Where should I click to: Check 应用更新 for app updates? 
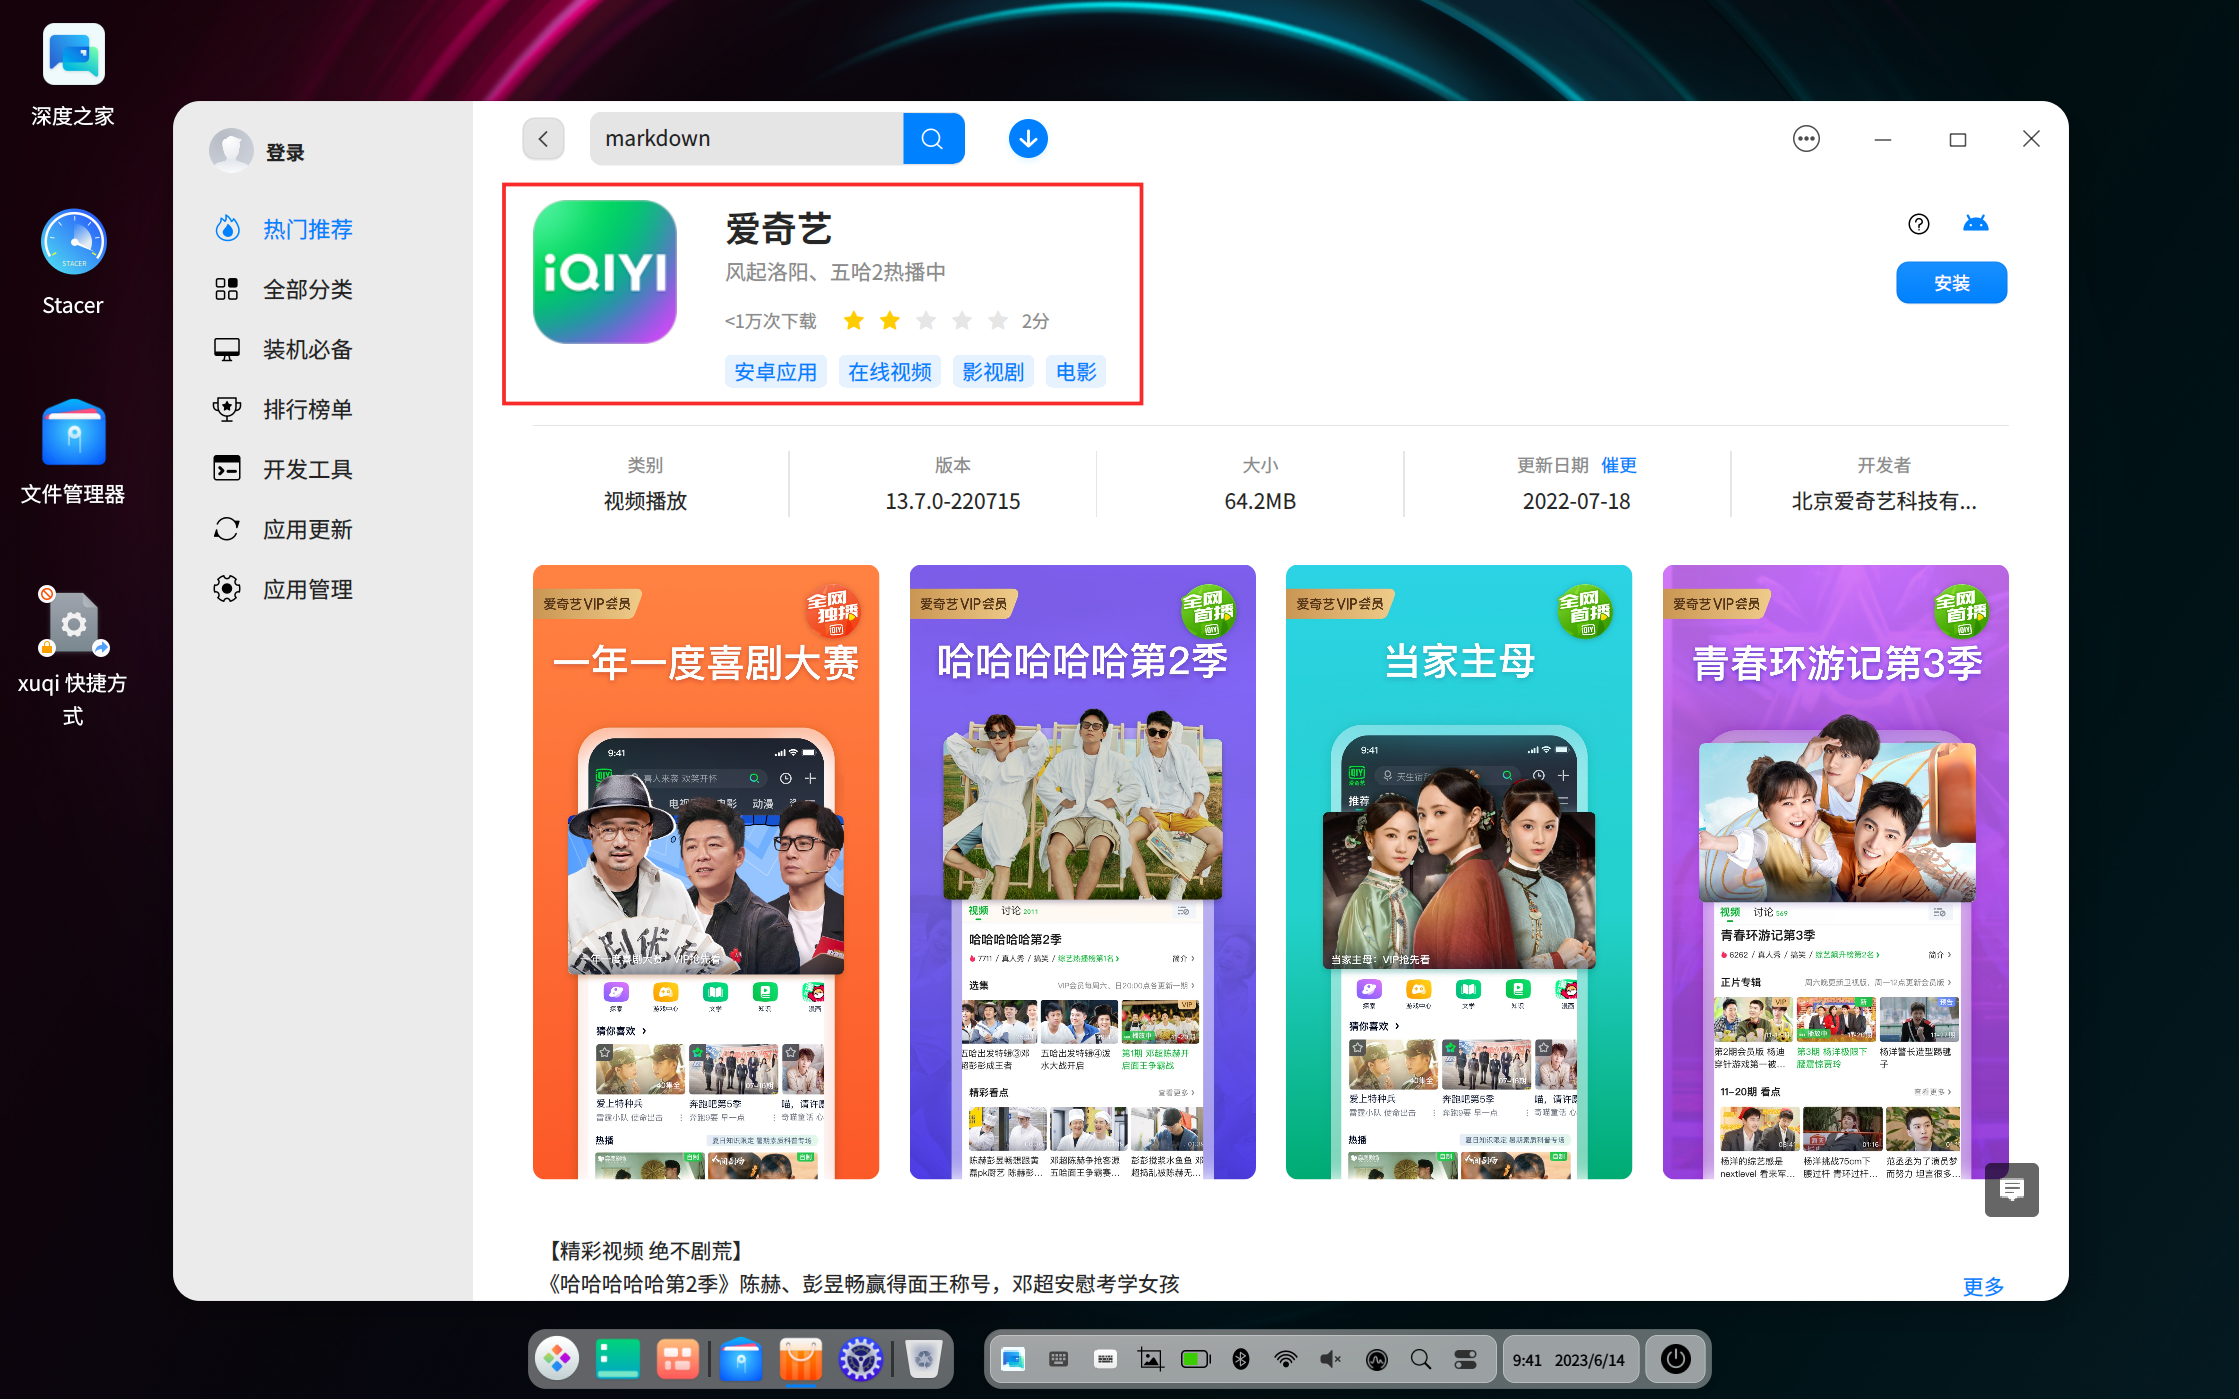coord(306,529)
